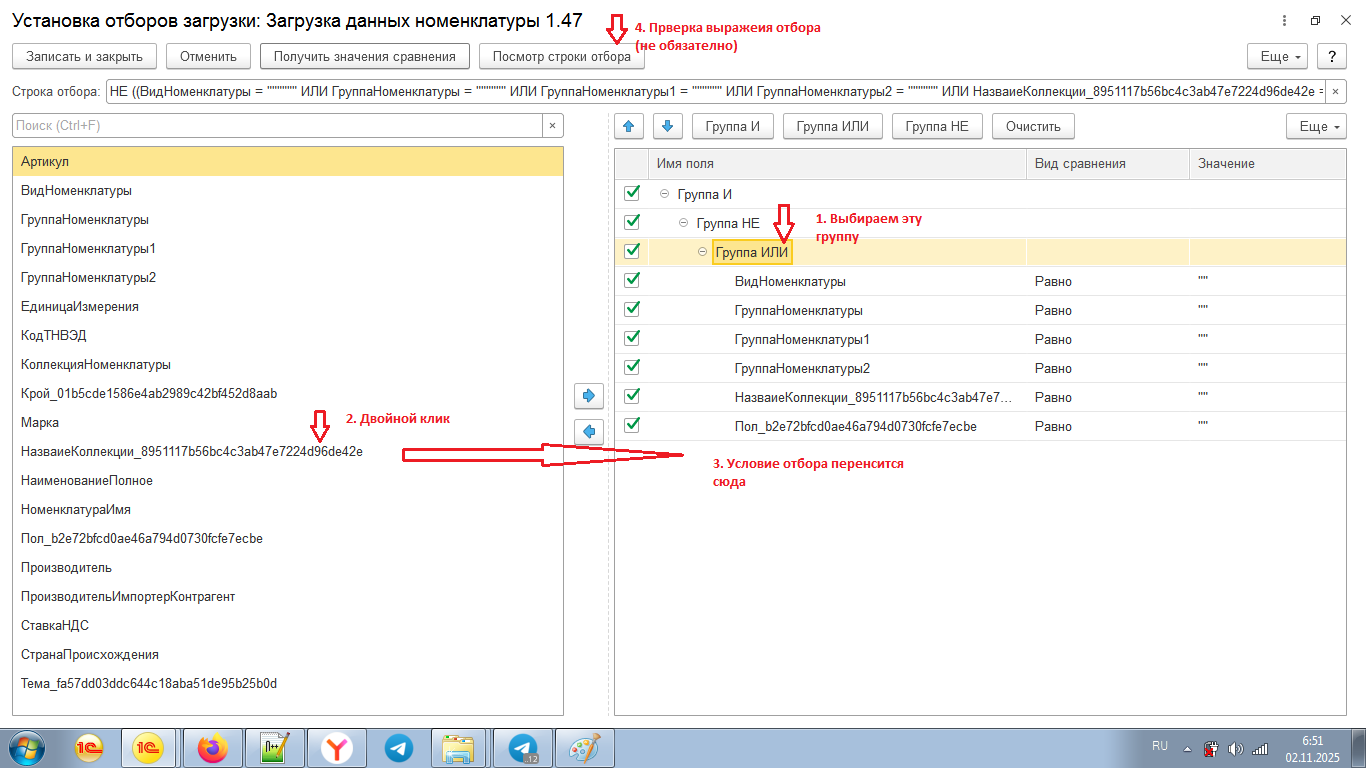Toggle checkbox for ГруппаНоменклатуры2 filter row
Image resolution: width=1366 pixels, height=768 pixels.
631,367
